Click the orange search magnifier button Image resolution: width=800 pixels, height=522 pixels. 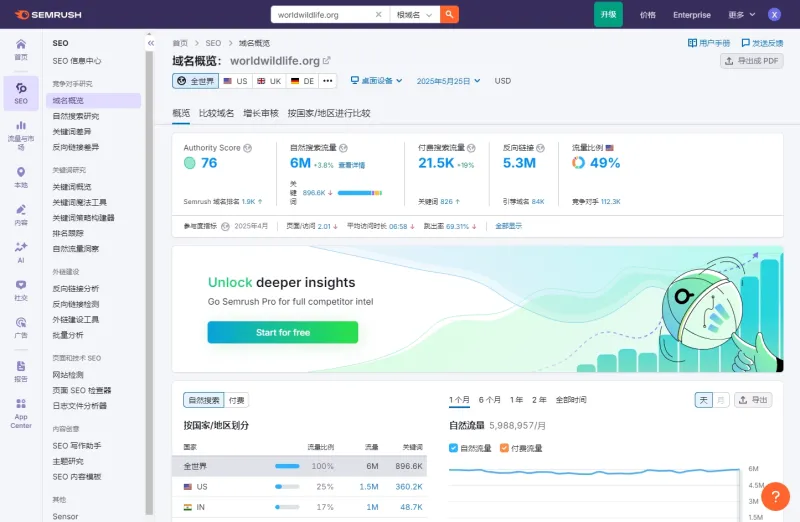(x=449, y=14)
